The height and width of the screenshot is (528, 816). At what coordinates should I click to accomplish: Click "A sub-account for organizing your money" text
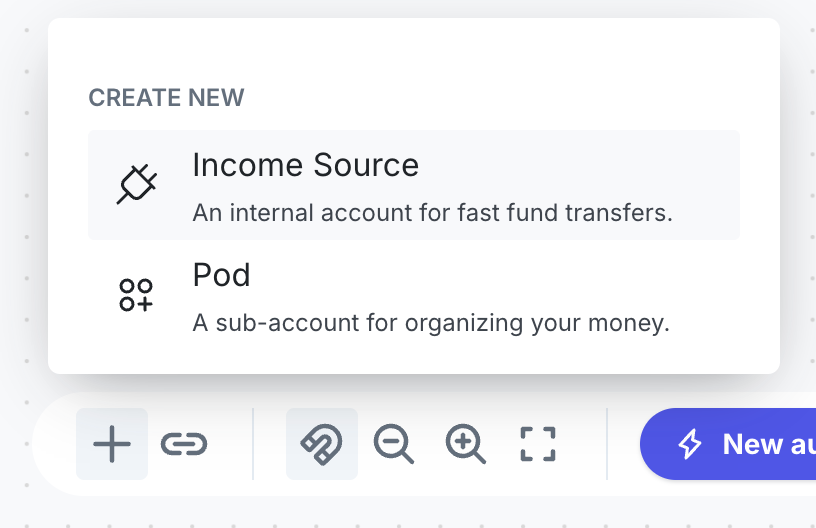(x=430, y=324)
